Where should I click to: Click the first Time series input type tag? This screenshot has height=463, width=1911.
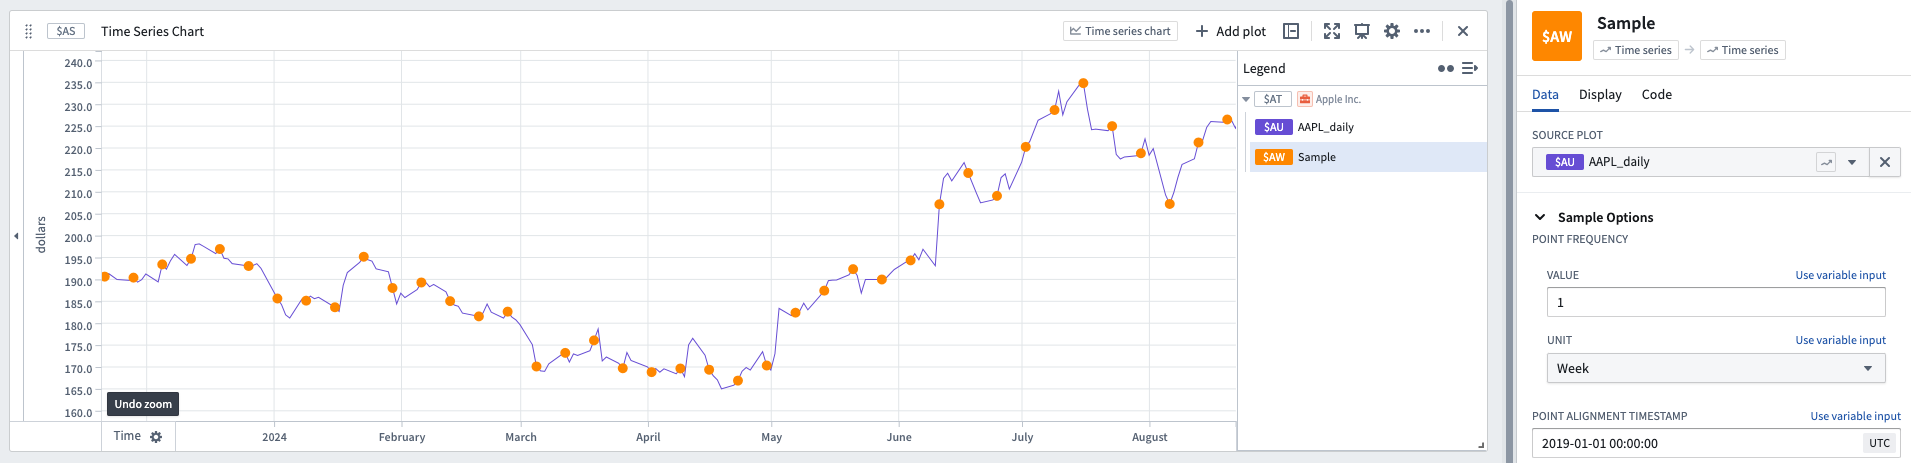point(1636,50)
